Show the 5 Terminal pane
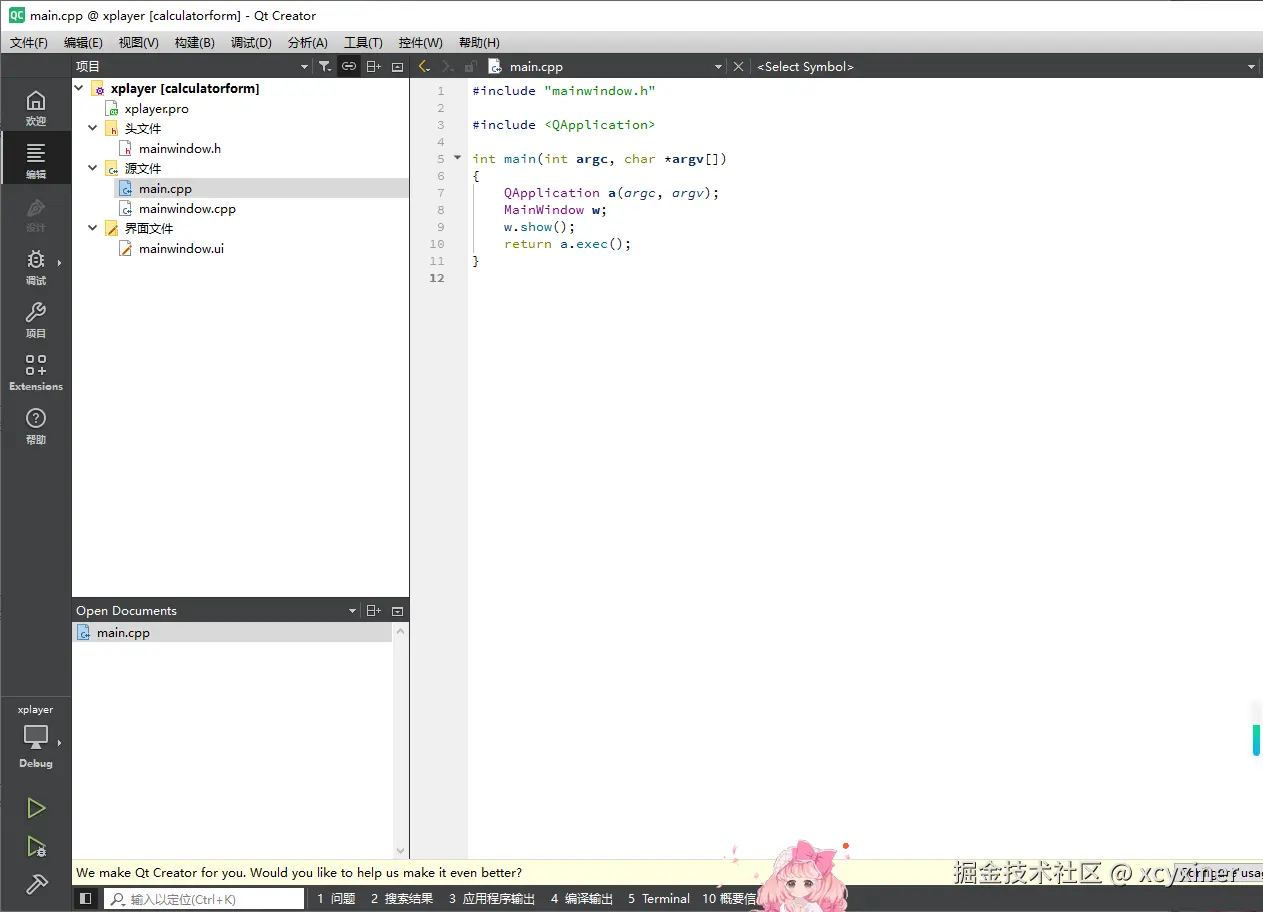Screen dimensions: 1263x912 pos(659,899)
